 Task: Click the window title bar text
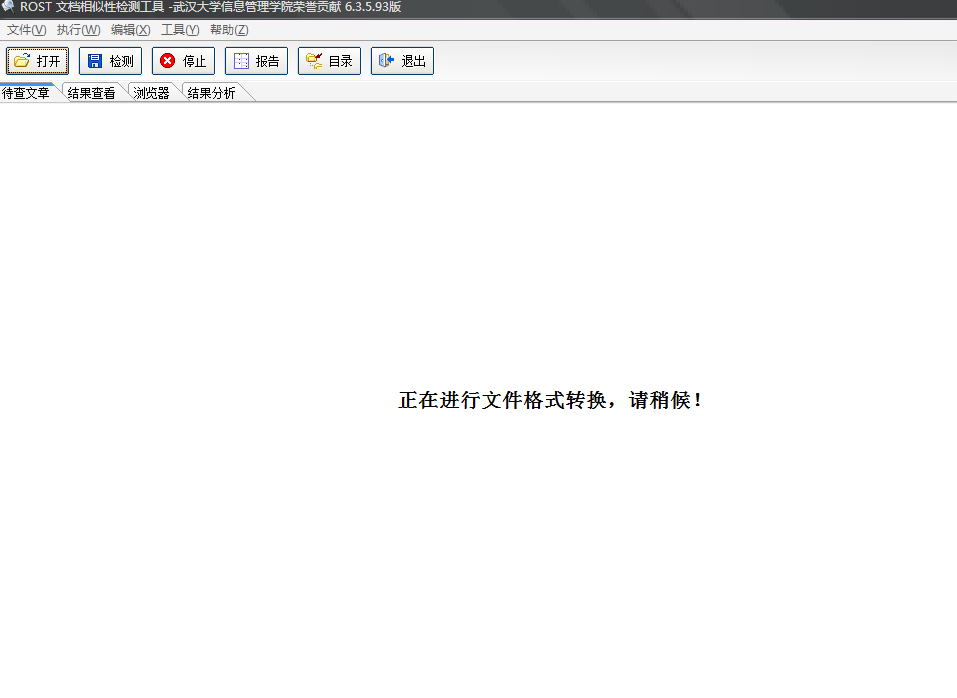[x=210, y=7]
